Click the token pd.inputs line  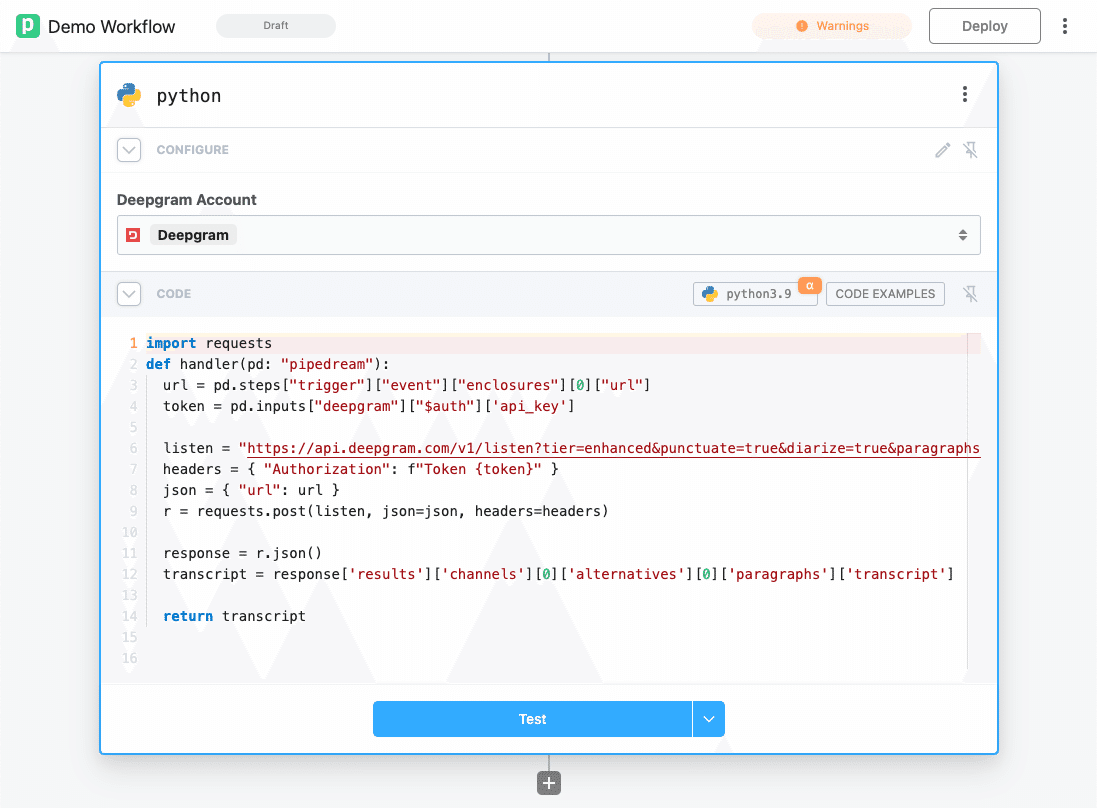coord(369,406)
